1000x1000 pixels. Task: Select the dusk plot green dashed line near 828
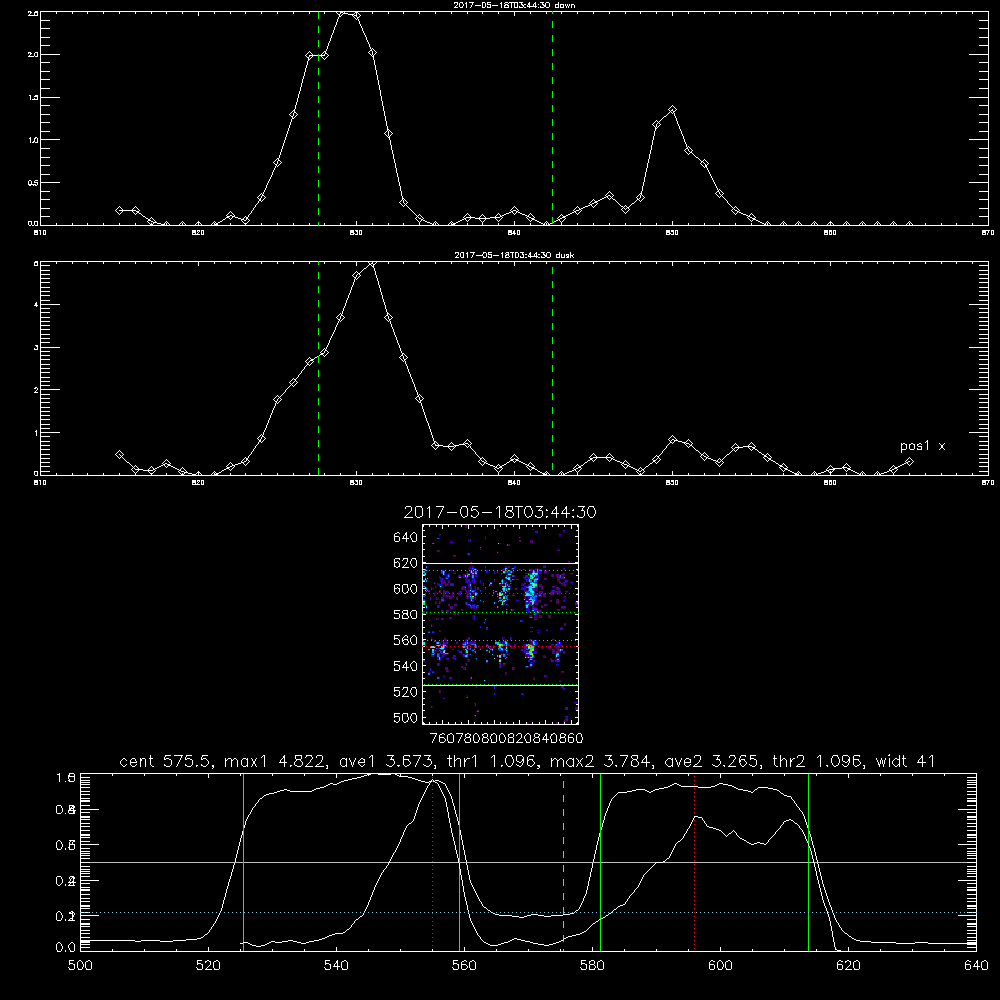pyautogui.click(x=318, y=368)
